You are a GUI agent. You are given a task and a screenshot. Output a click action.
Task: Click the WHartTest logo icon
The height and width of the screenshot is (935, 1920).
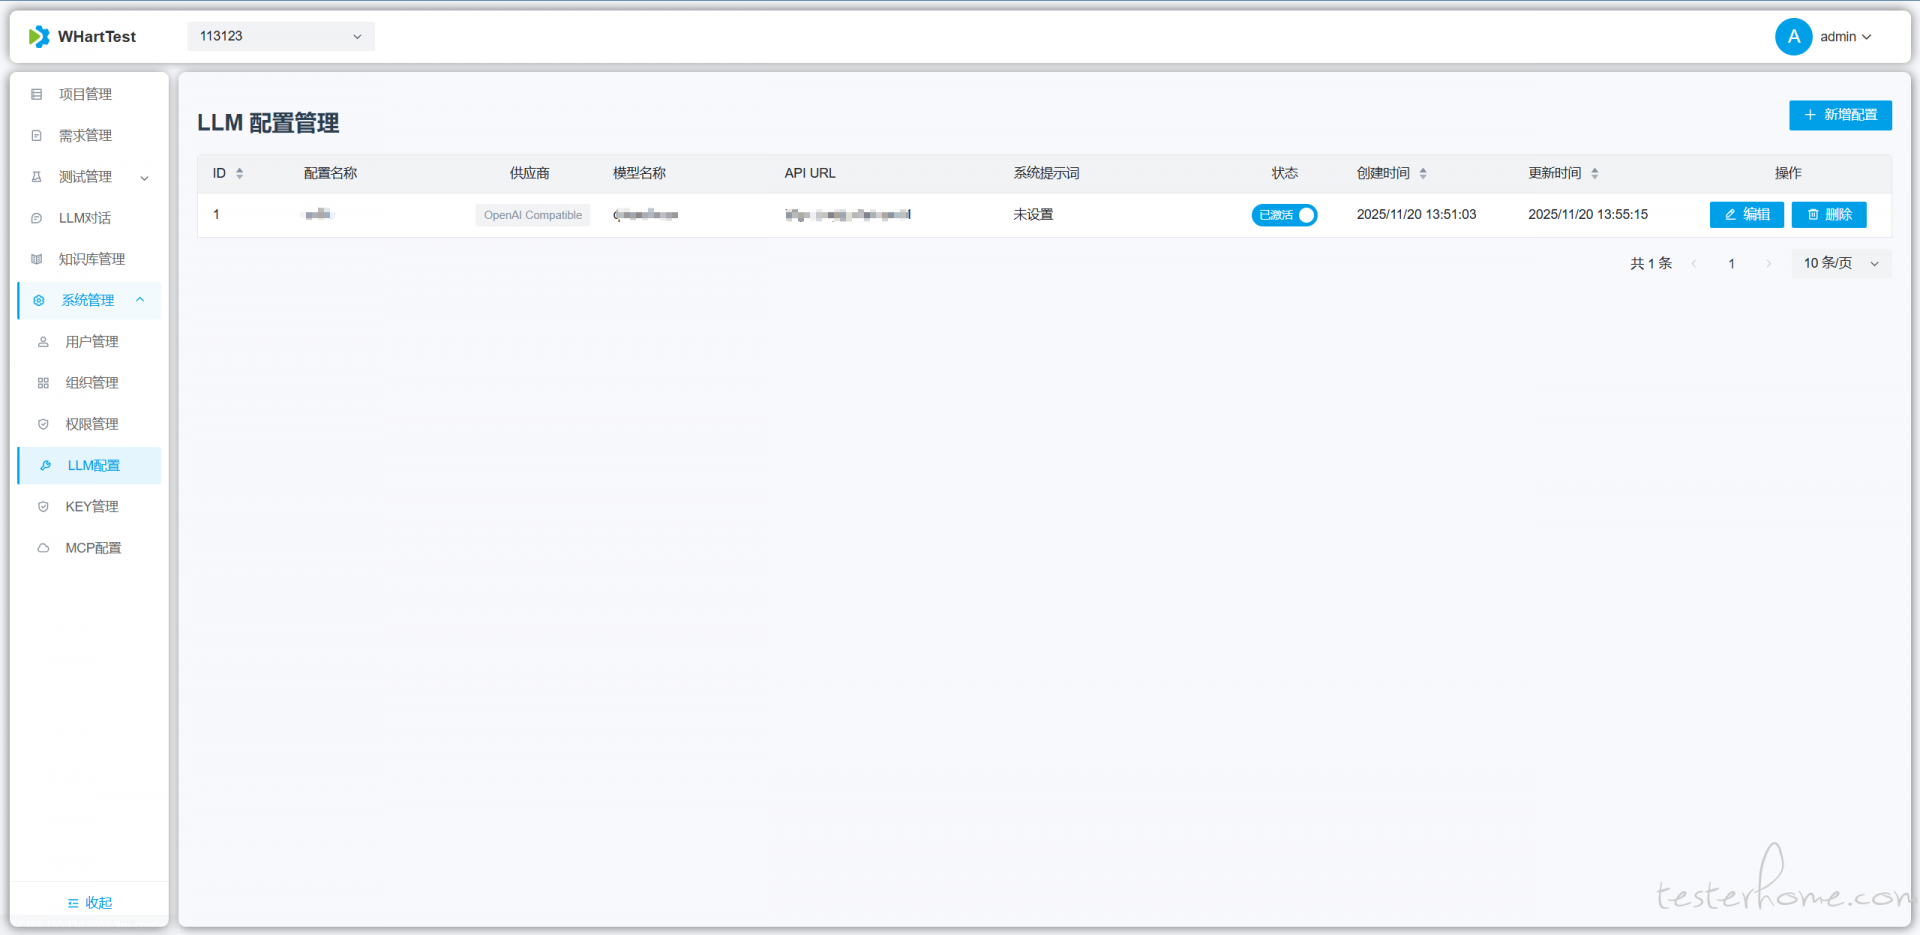tap(39, 37)
